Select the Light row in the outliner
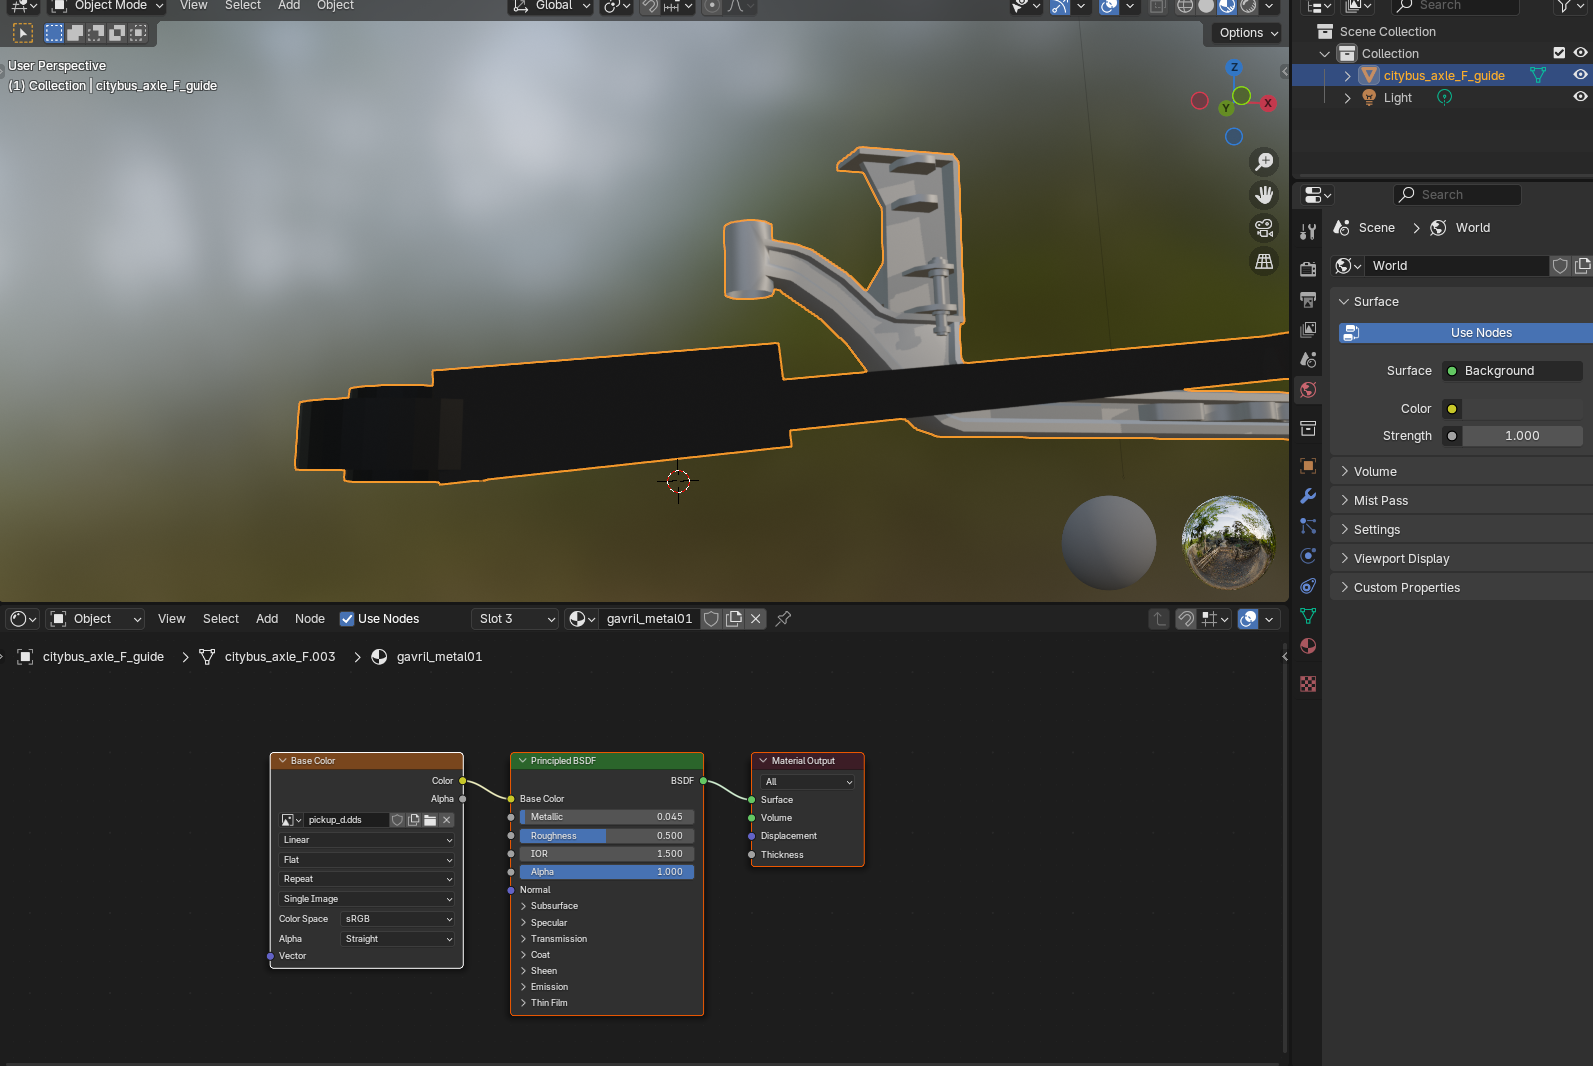 click(x=1441, y=98)
